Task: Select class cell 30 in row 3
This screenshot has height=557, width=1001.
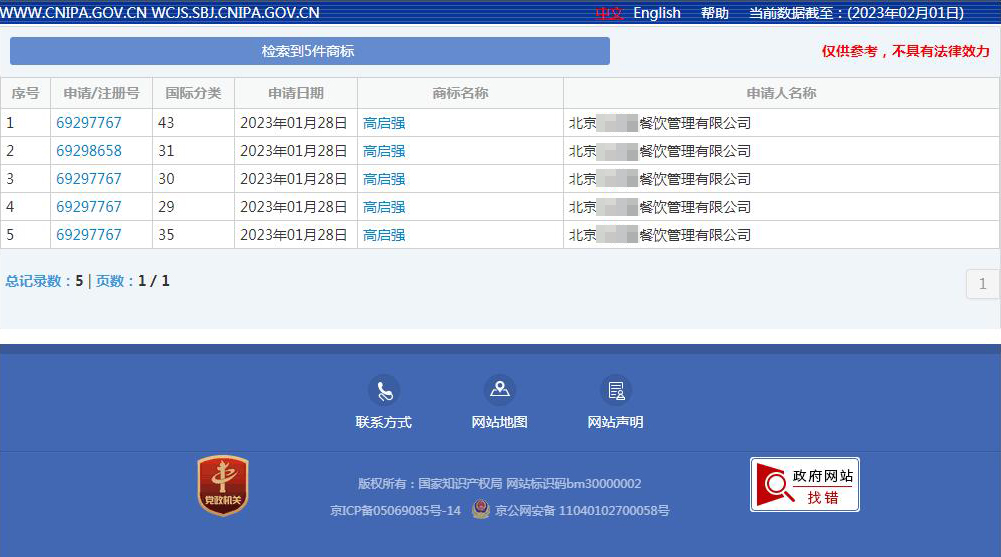Action: tap(193, 179)
